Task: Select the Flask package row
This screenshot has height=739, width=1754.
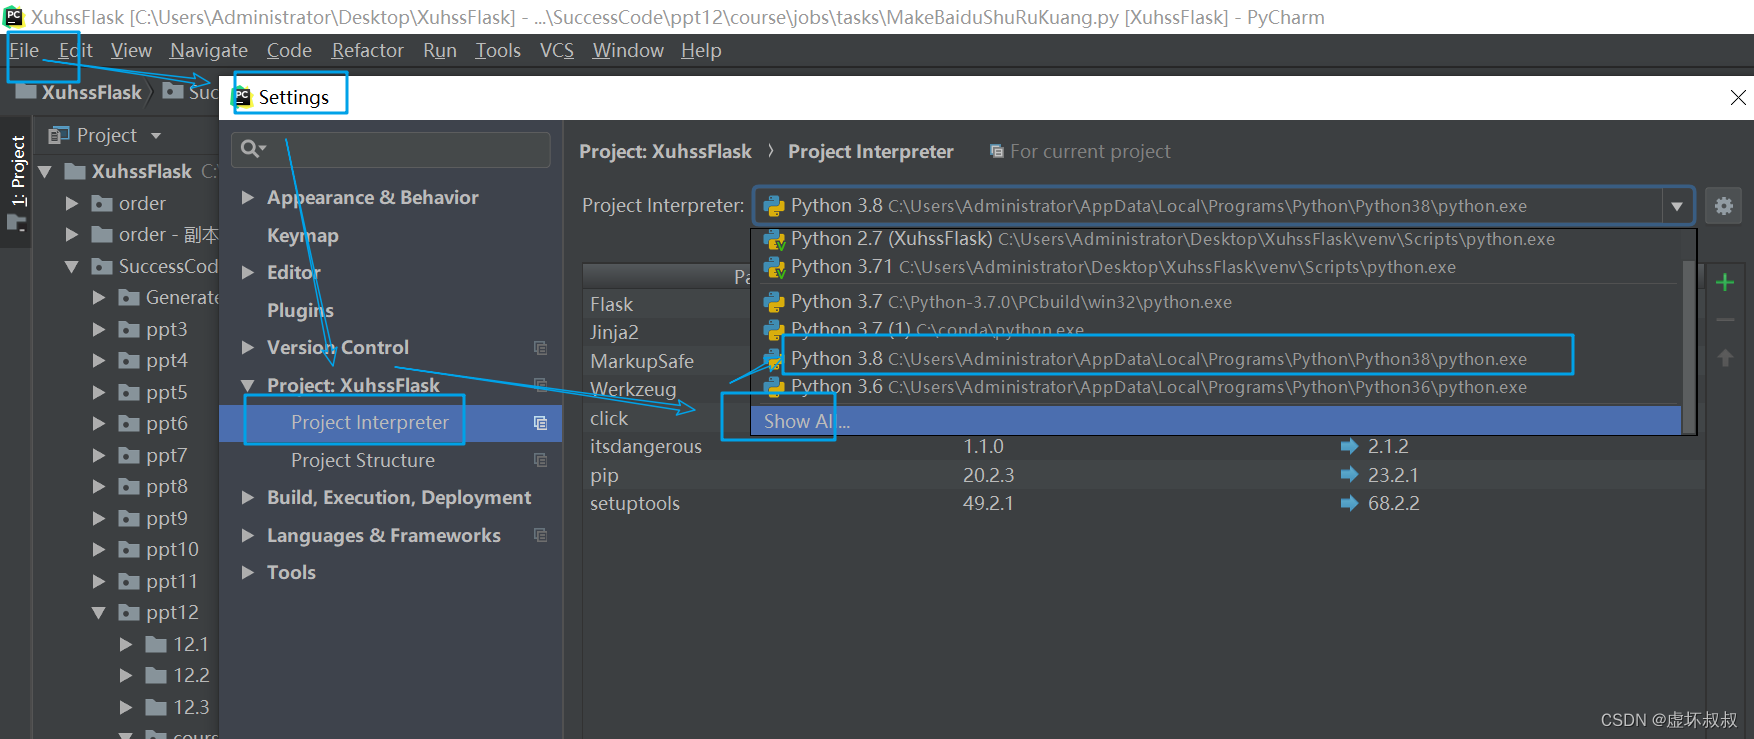Action: (x=611, y=304)
